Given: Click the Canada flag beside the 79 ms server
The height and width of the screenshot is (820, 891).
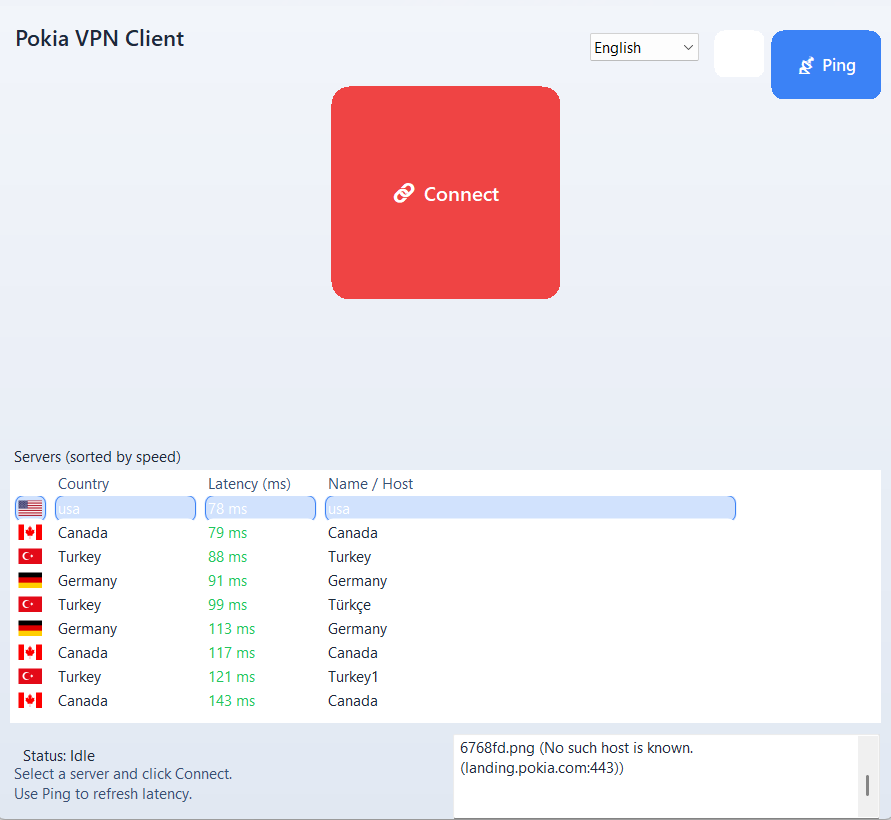Looking at the screenshot, I should [30, 532].
